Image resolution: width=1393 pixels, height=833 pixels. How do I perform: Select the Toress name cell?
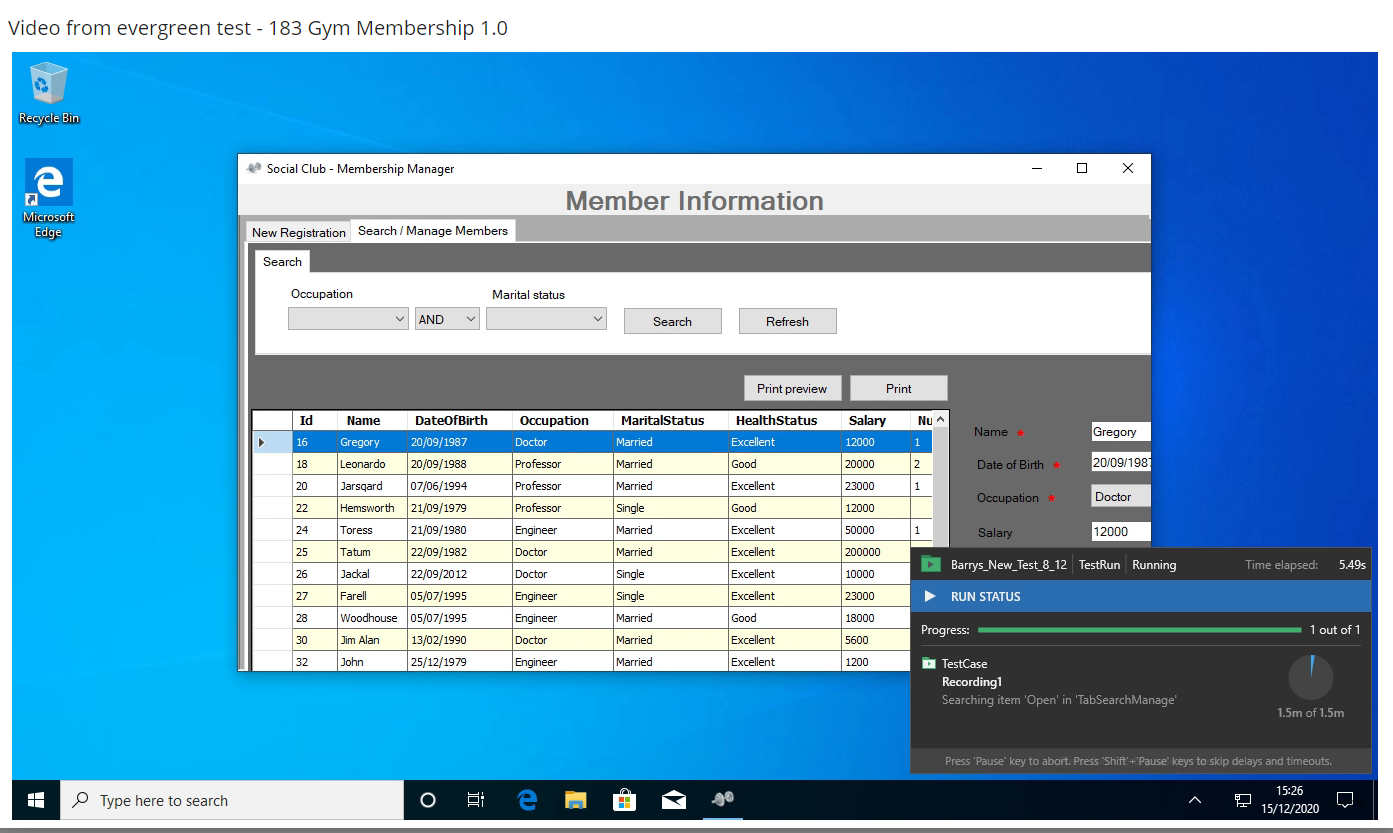(x=371, y=530)
